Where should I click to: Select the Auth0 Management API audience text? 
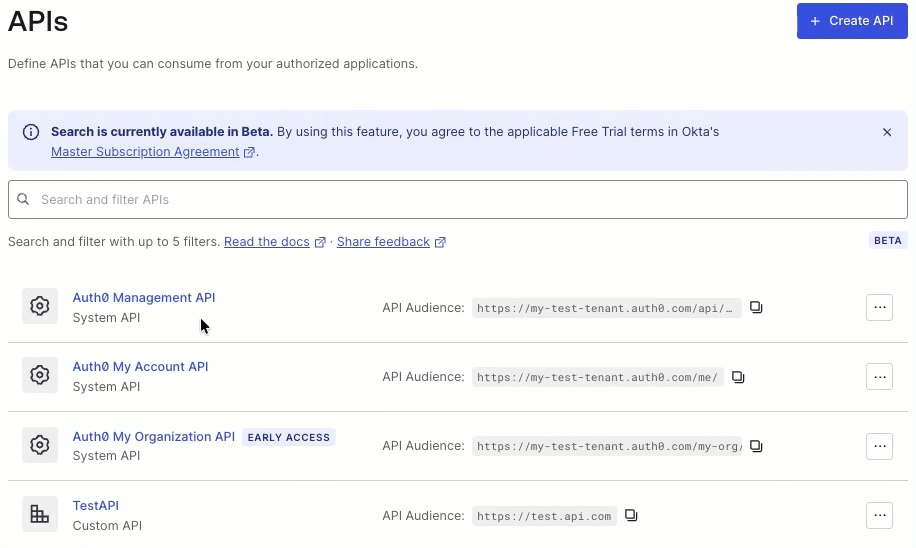[606, 308]
